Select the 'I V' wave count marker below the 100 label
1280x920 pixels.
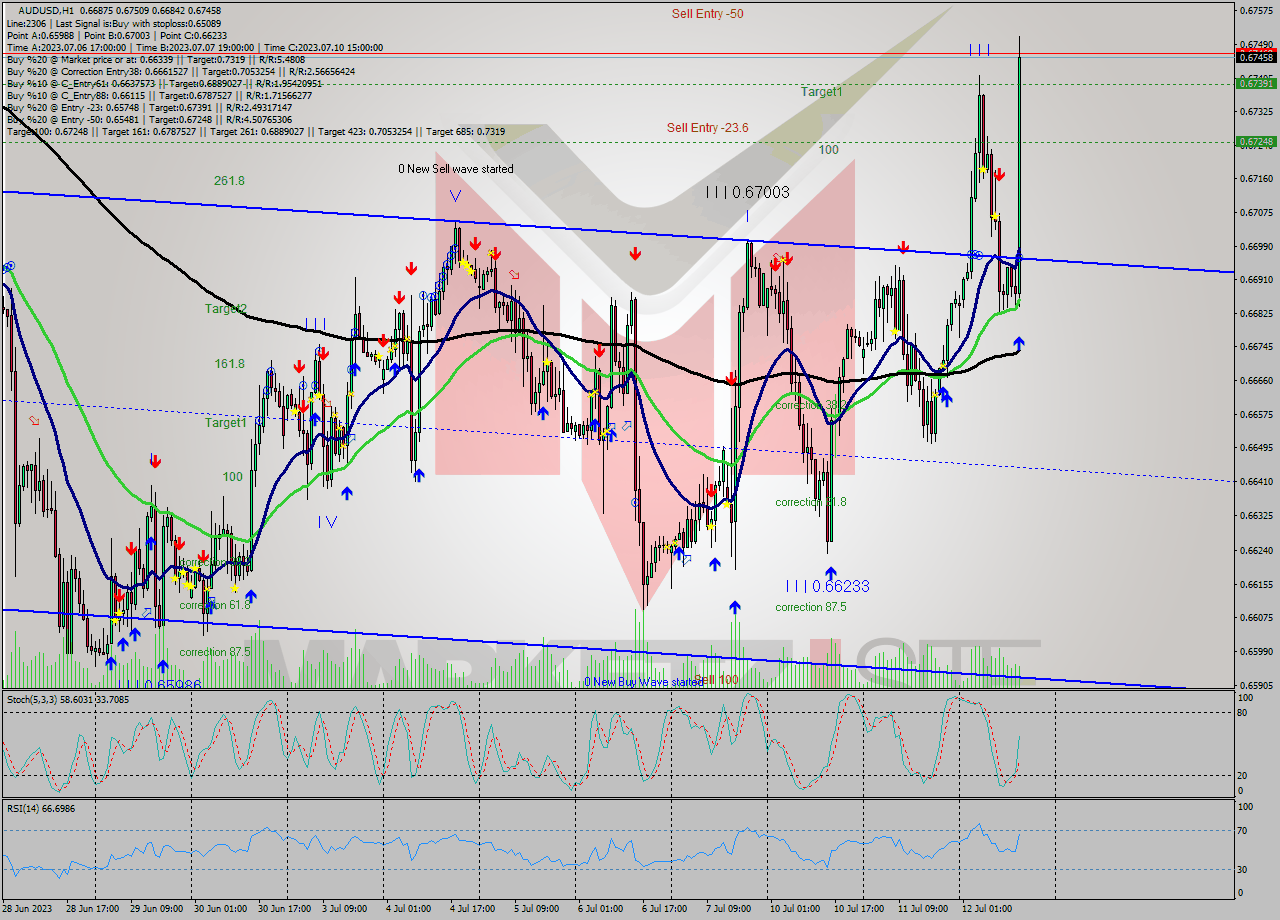point(327,520)
